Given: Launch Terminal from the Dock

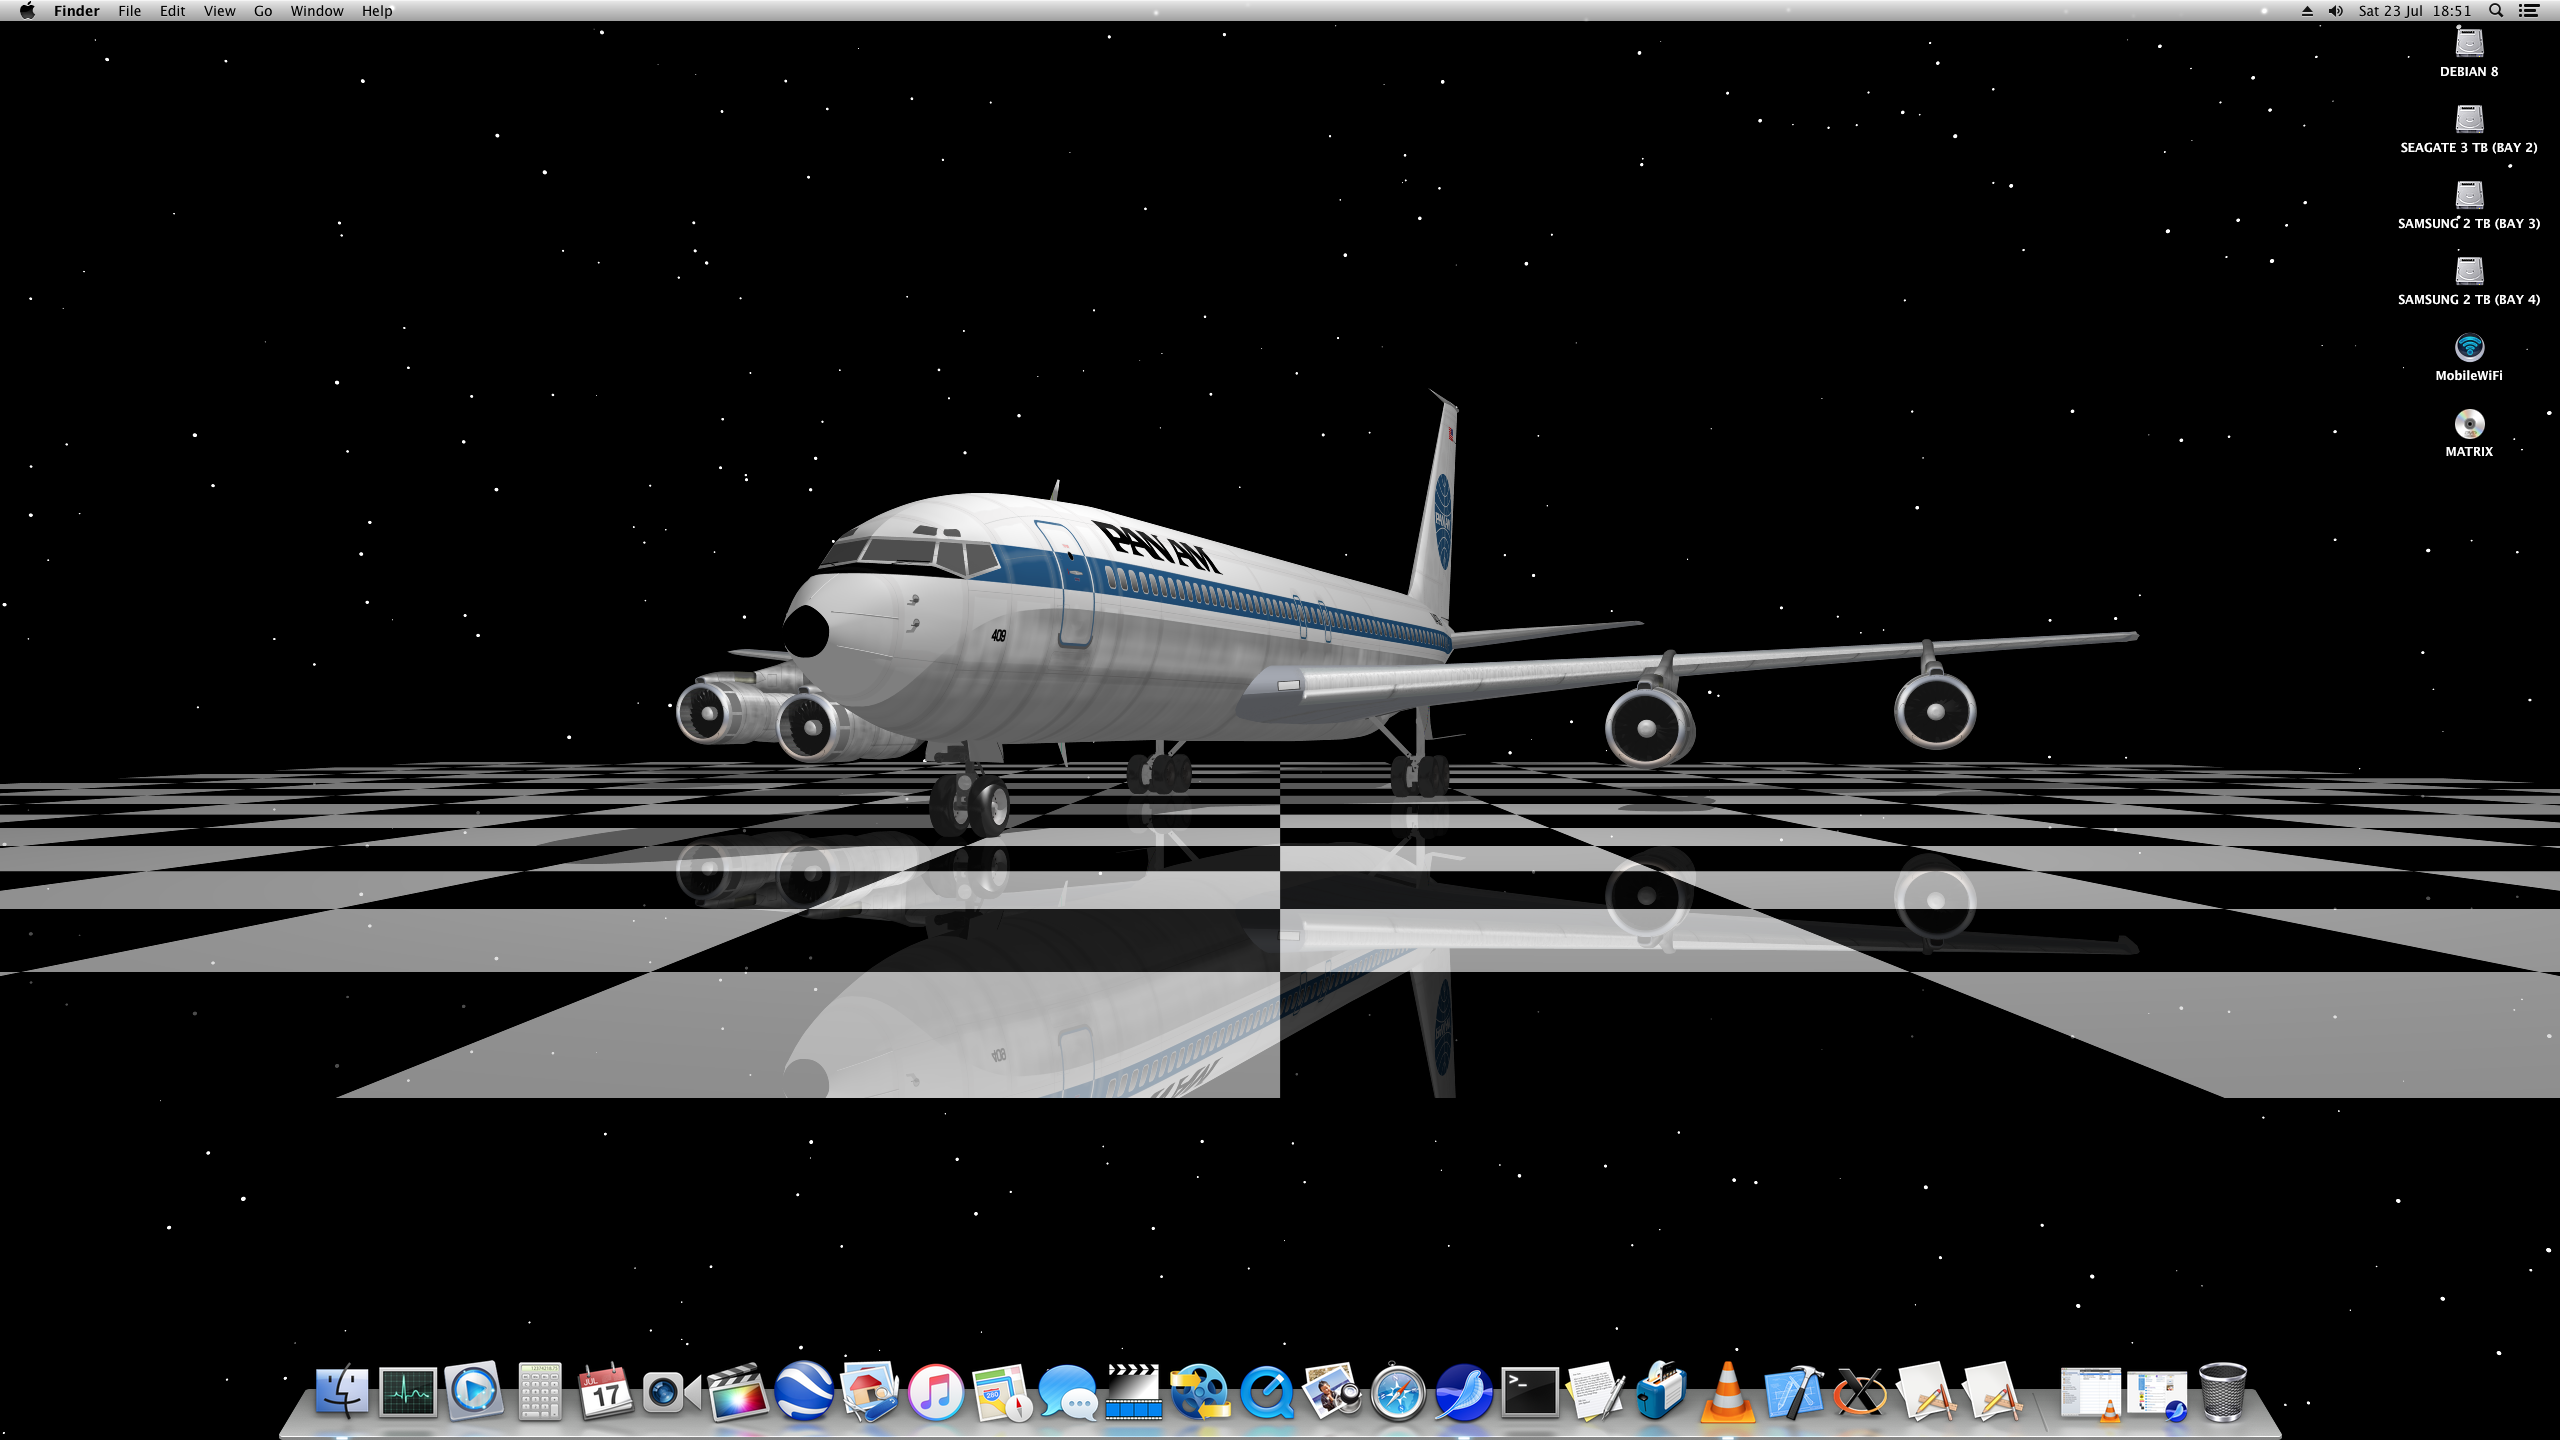Looking at the screenshot, I should coord(1530,1391).
